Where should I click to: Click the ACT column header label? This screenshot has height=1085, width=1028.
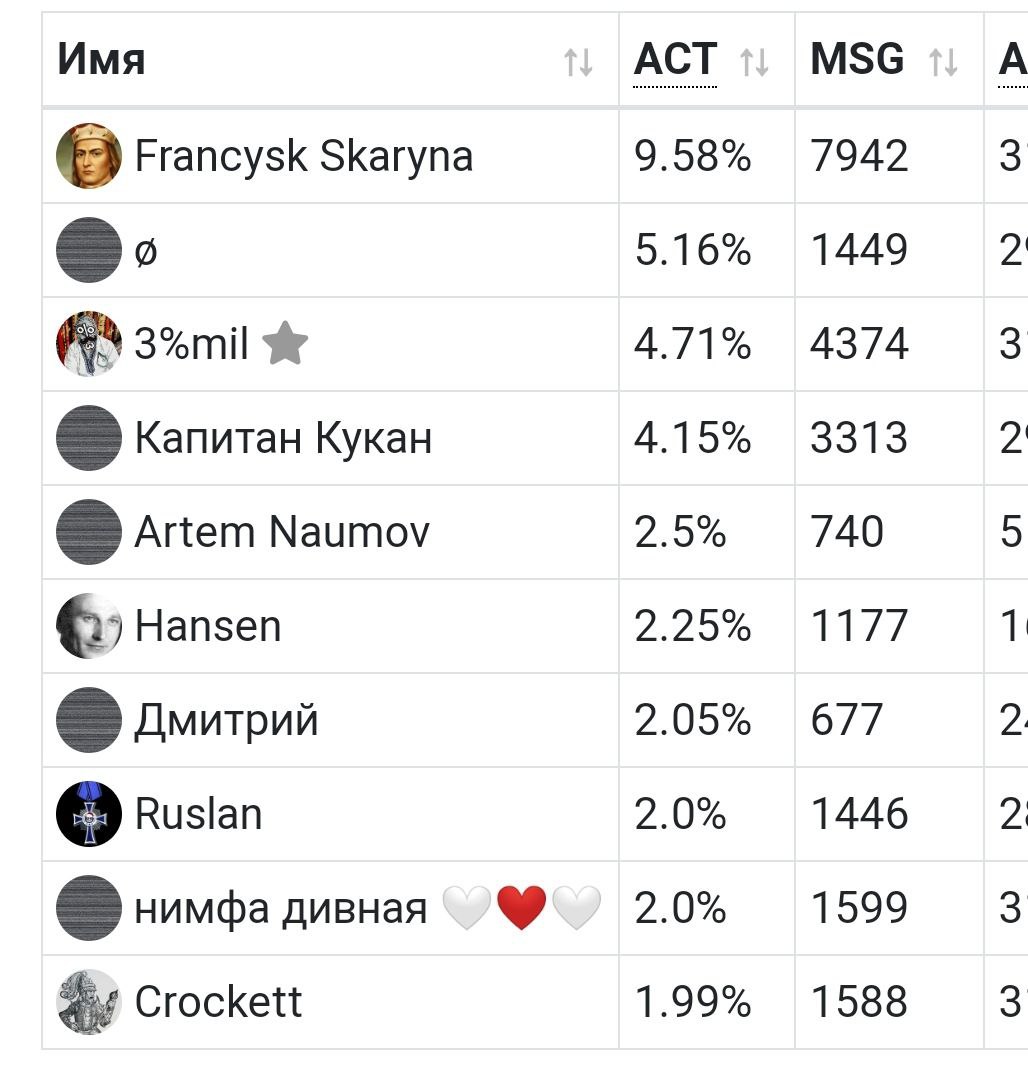point(675,60)
